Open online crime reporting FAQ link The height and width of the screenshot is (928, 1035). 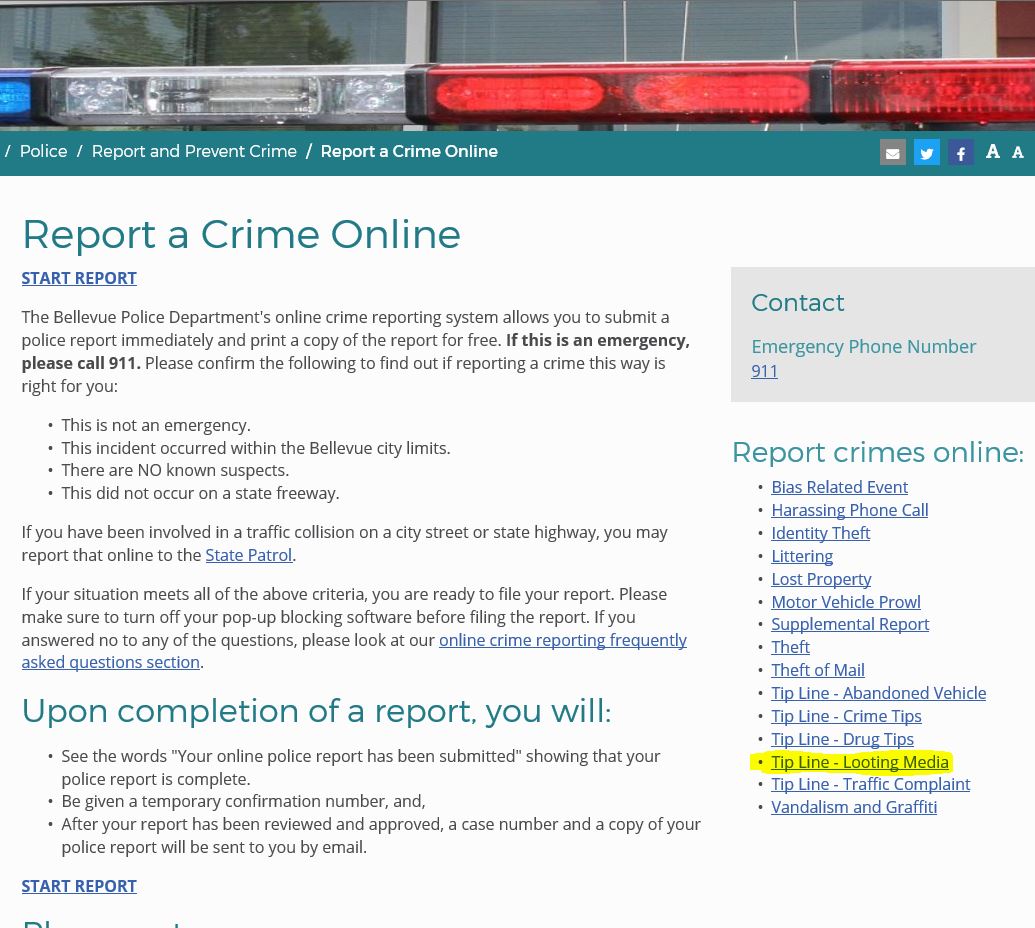562,640
